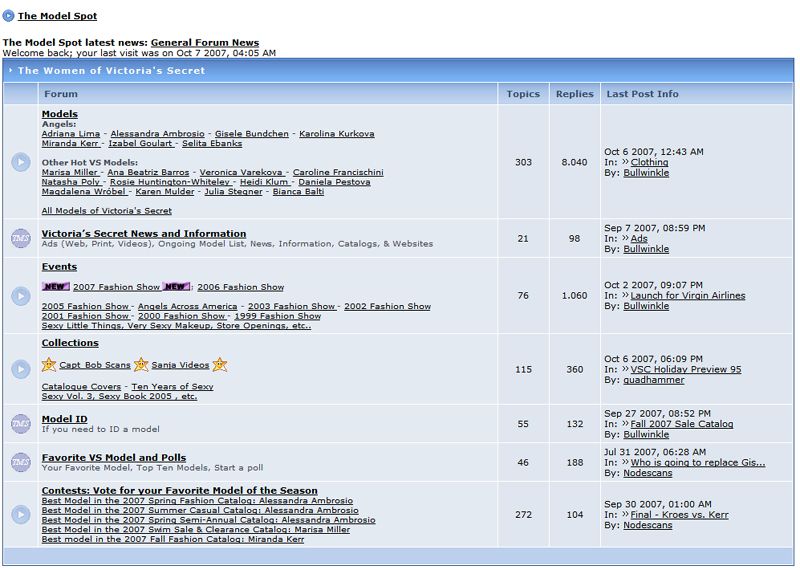
Task: Open Ana Beatriz Barros subforum
Action: (148, 172)
